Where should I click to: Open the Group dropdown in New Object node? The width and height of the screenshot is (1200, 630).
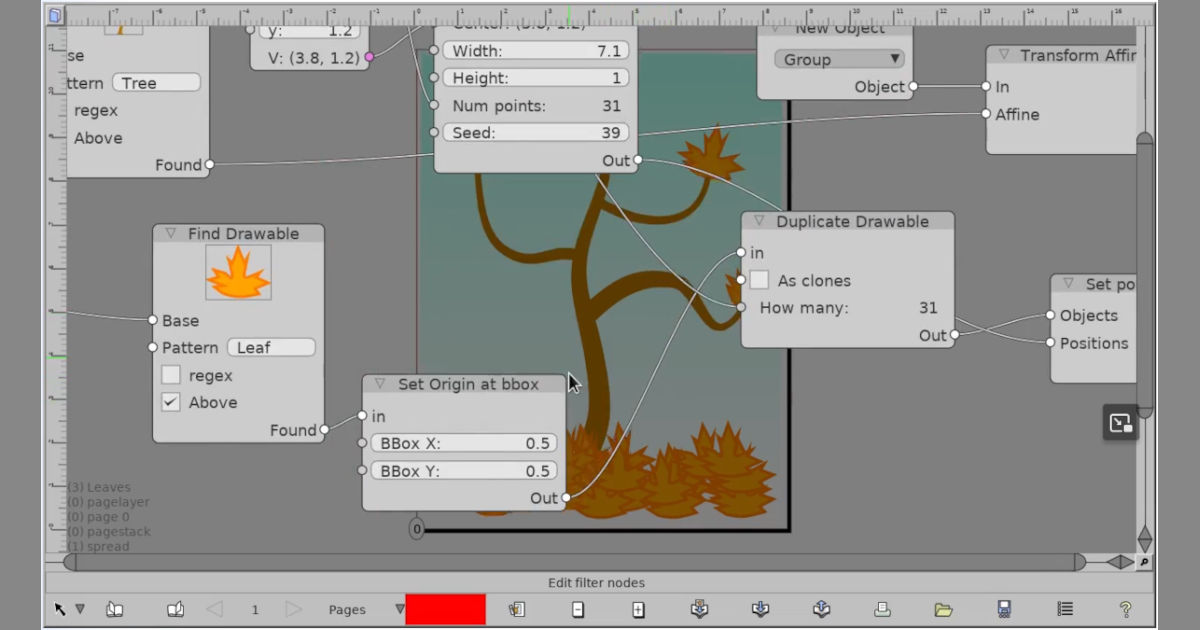(x=839, y=59)
